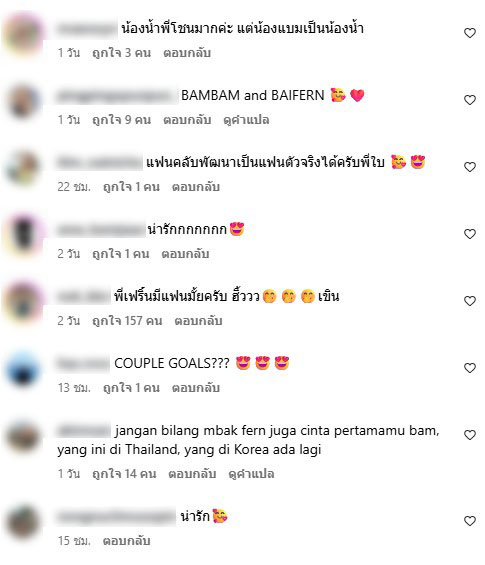Heart the last 'น่ารัก' comment from 15 hours ago
Screen dimensions: 485x565
(470, 521)
